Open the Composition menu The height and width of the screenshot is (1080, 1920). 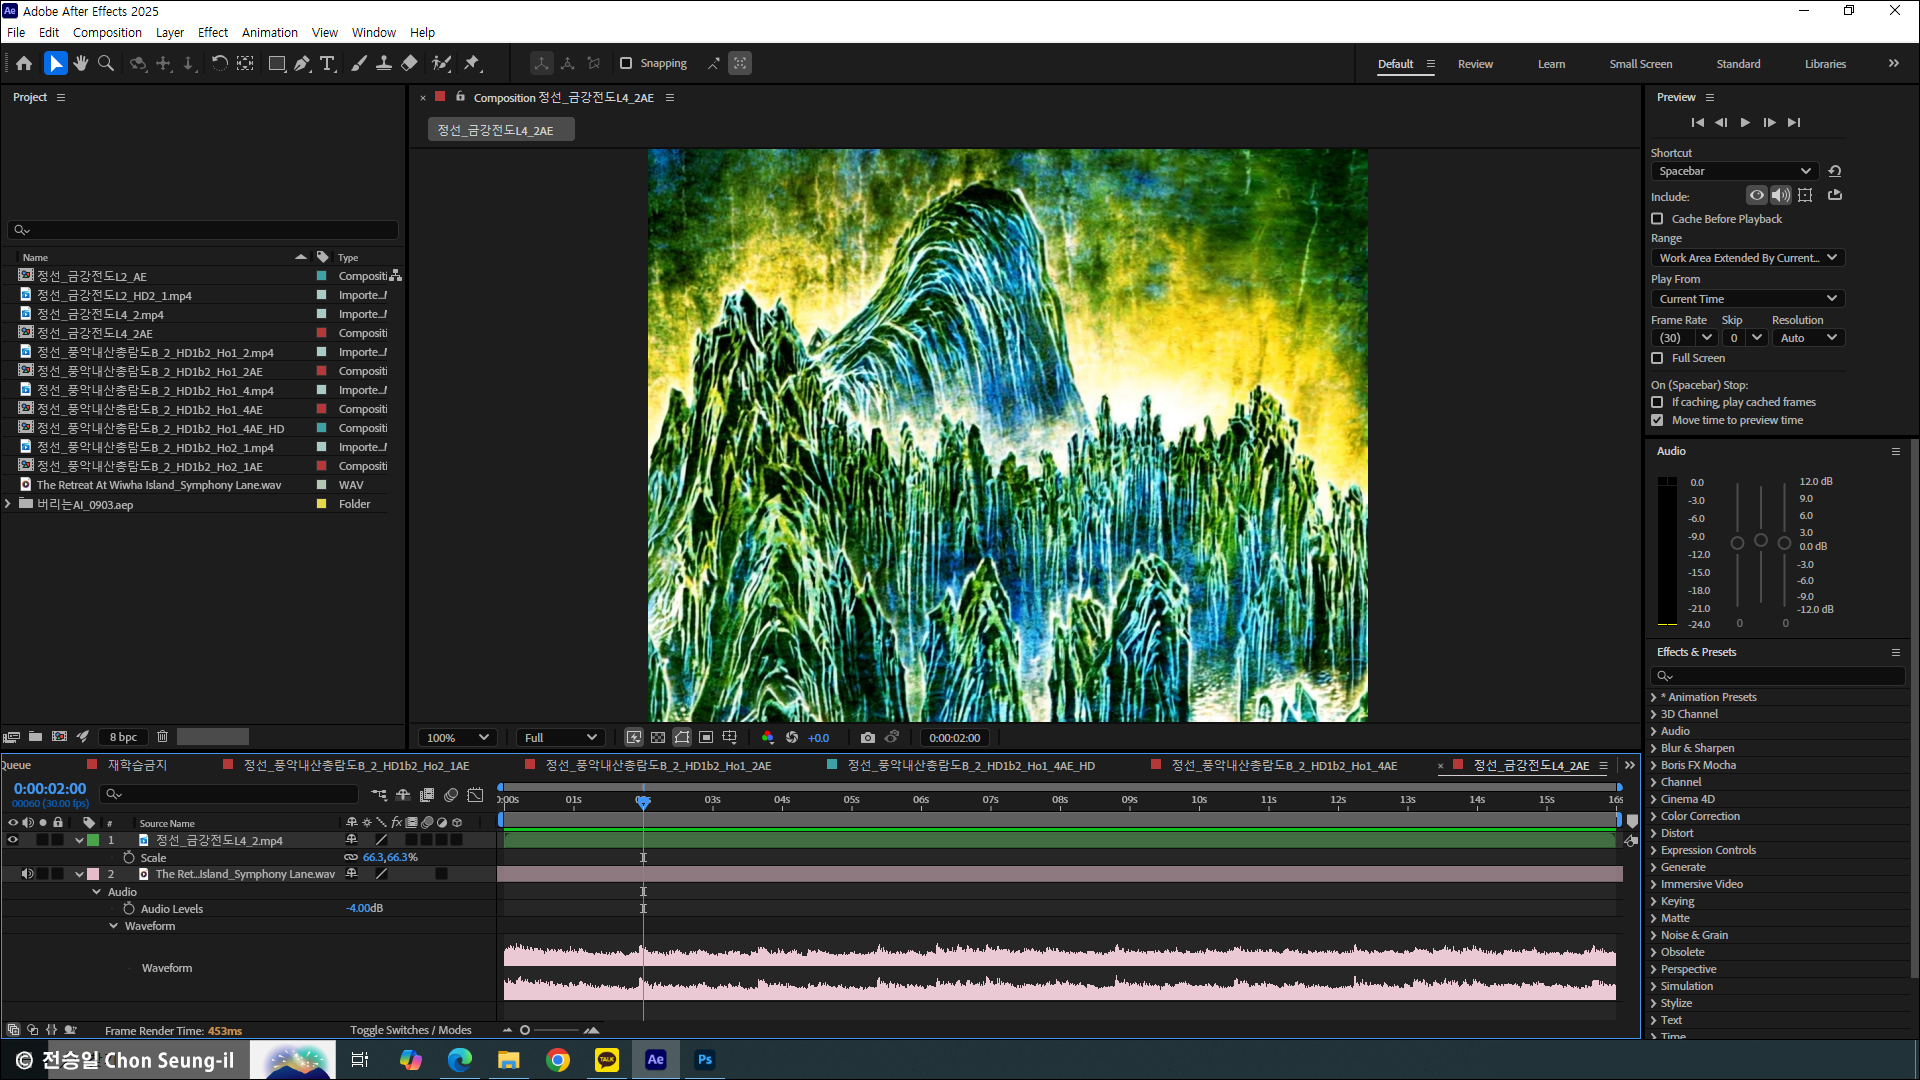107,32
